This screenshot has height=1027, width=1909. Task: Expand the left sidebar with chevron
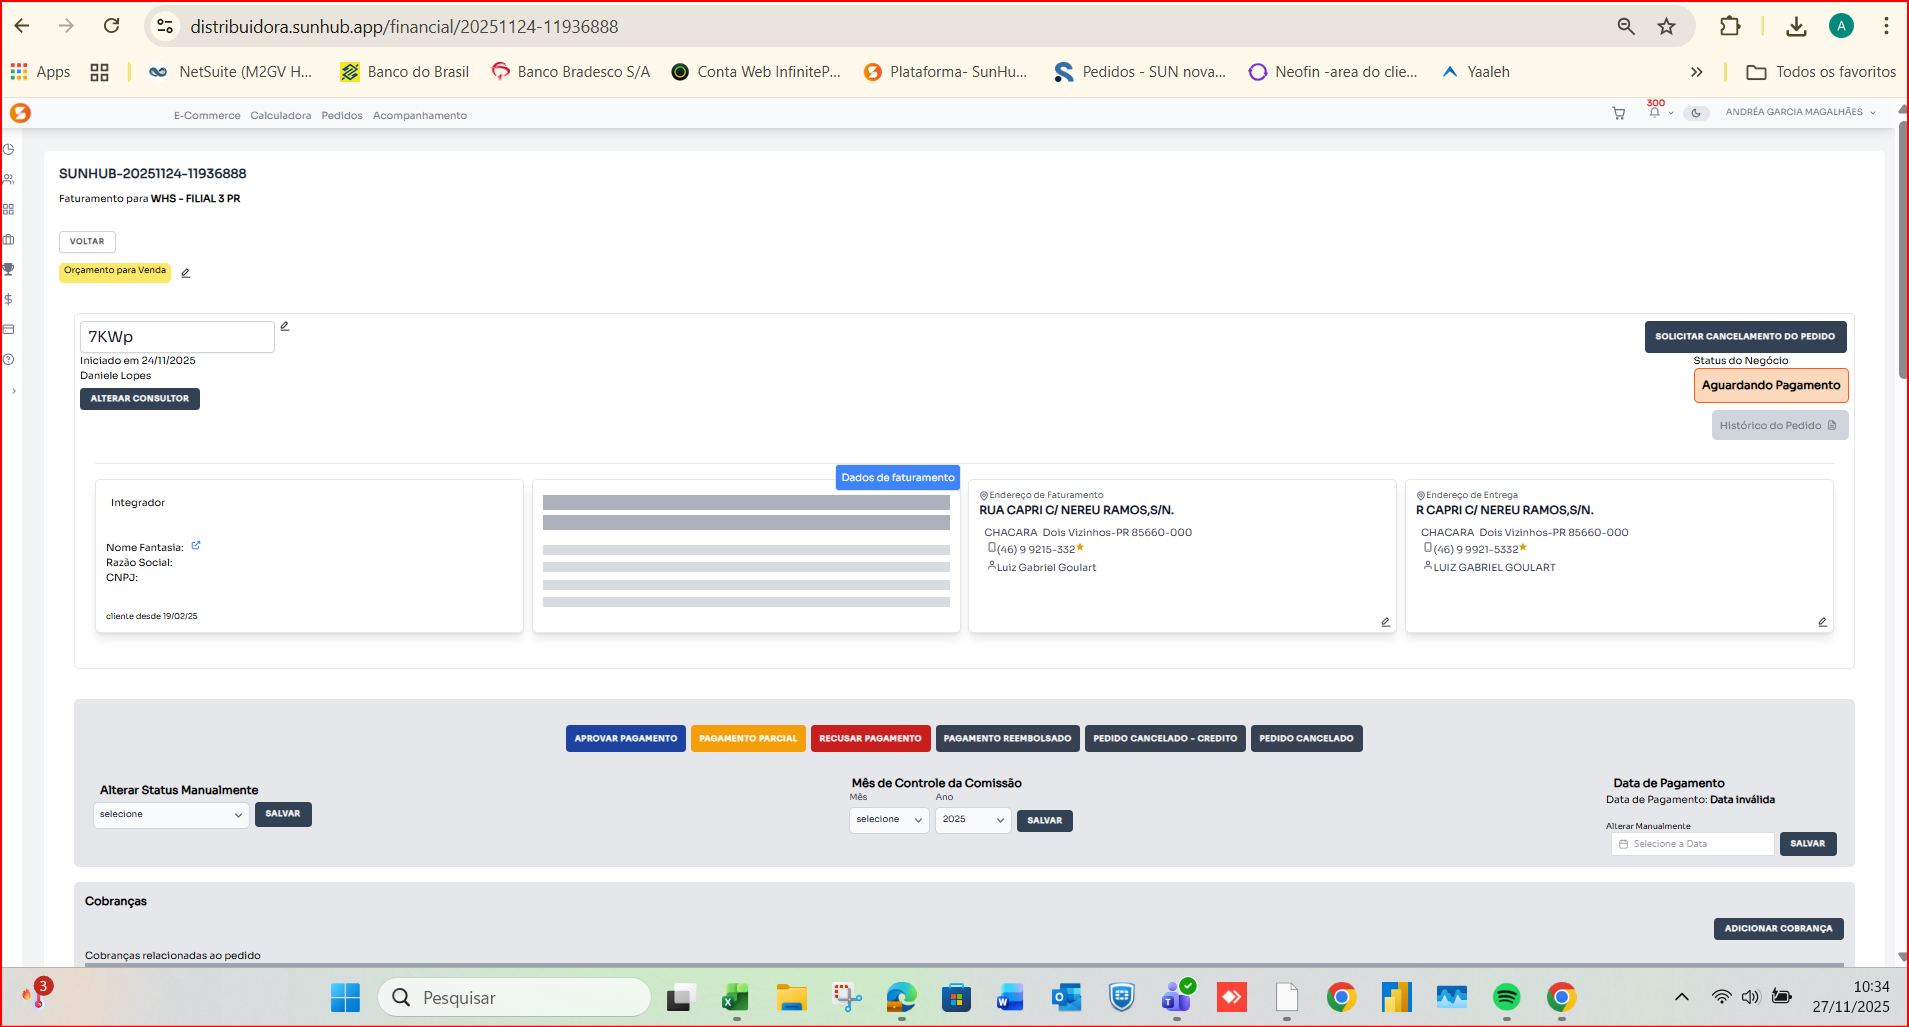point(13,391)
